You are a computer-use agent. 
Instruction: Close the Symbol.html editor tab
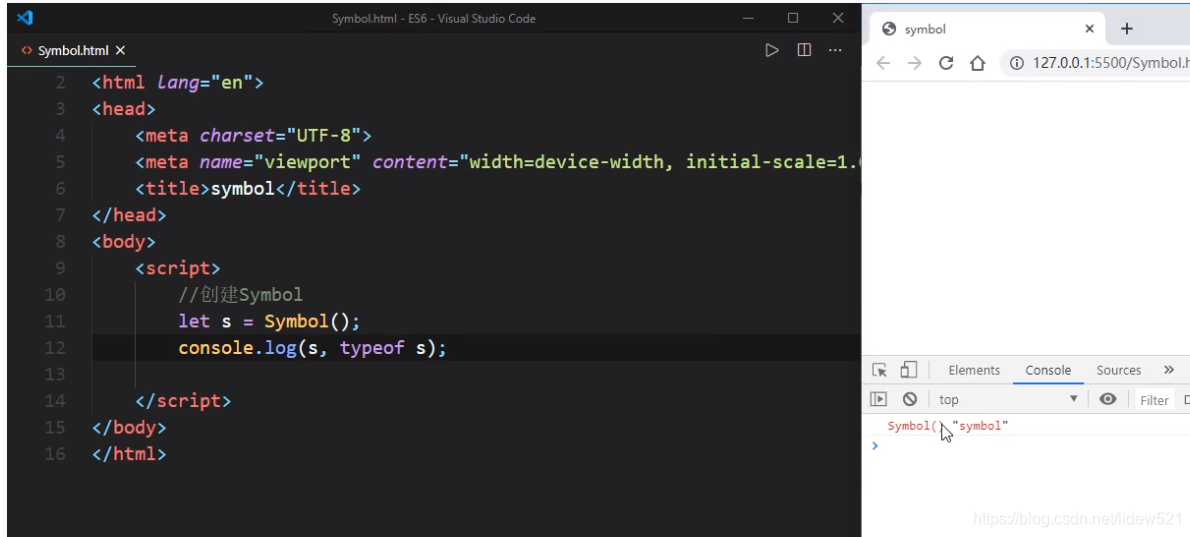coord(120,50)
